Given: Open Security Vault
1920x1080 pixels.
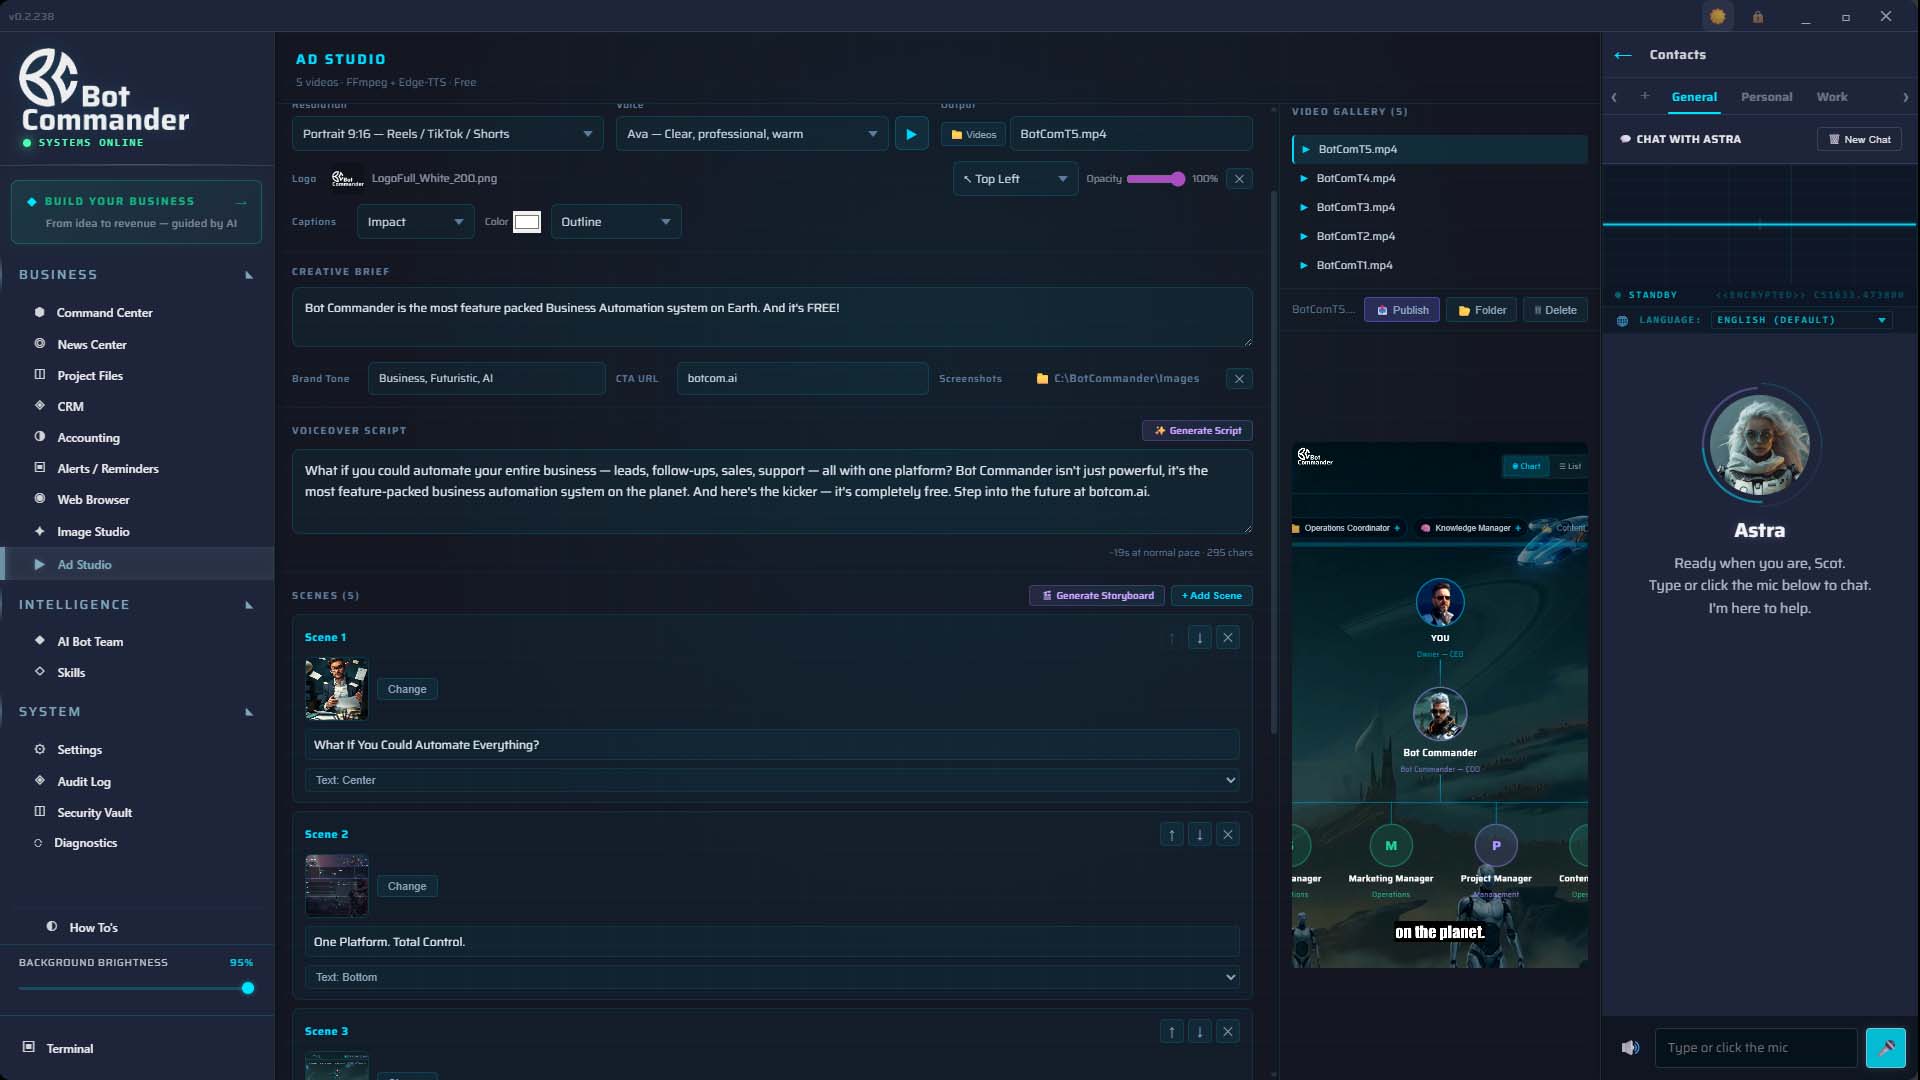Looking at the screenshot, I should [94, 813].
